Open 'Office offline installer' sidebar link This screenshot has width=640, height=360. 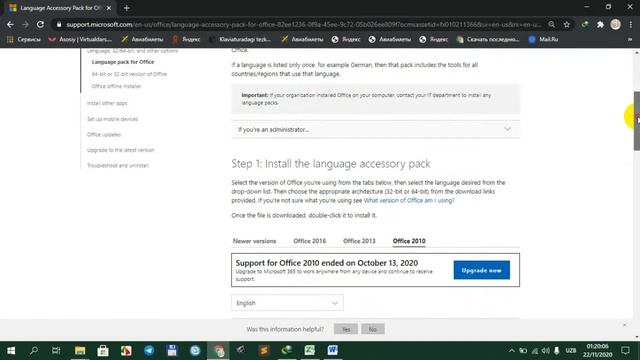click(116, 86)
